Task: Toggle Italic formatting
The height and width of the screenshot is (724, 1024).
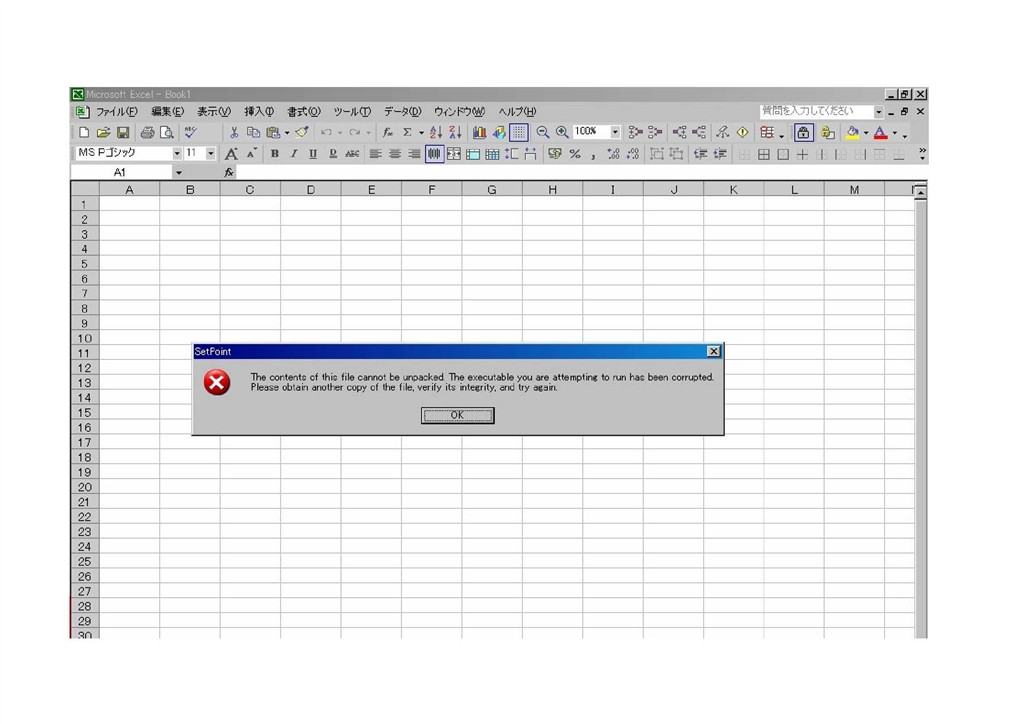Action: (294, 154)
